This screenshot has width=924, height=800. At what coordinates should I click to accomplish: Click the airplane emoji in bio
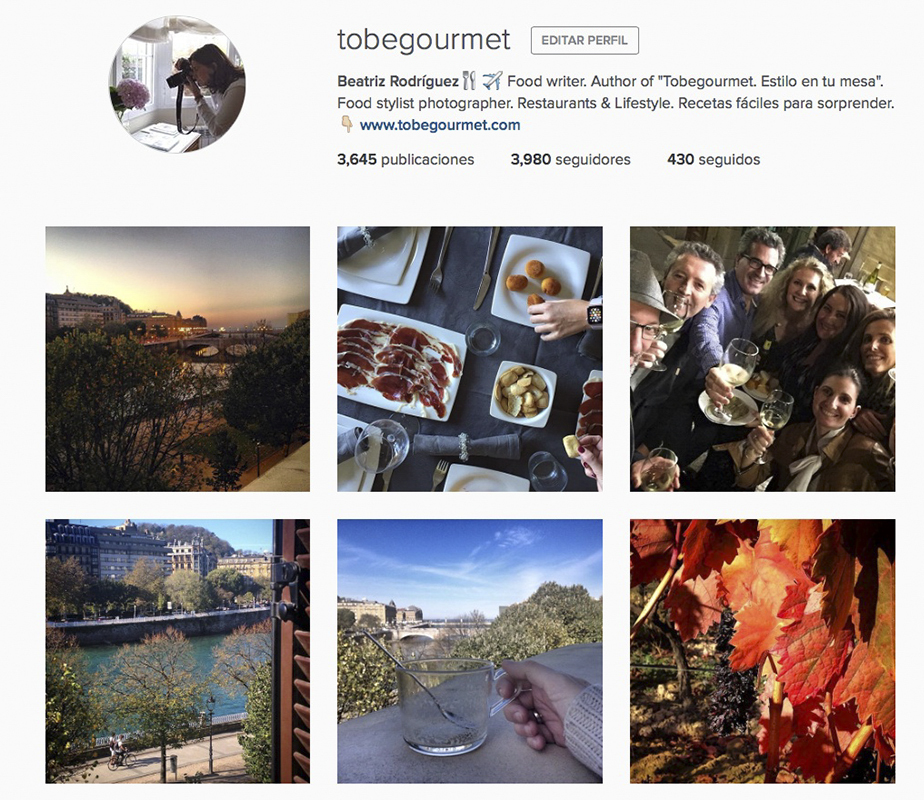point(493,80)
